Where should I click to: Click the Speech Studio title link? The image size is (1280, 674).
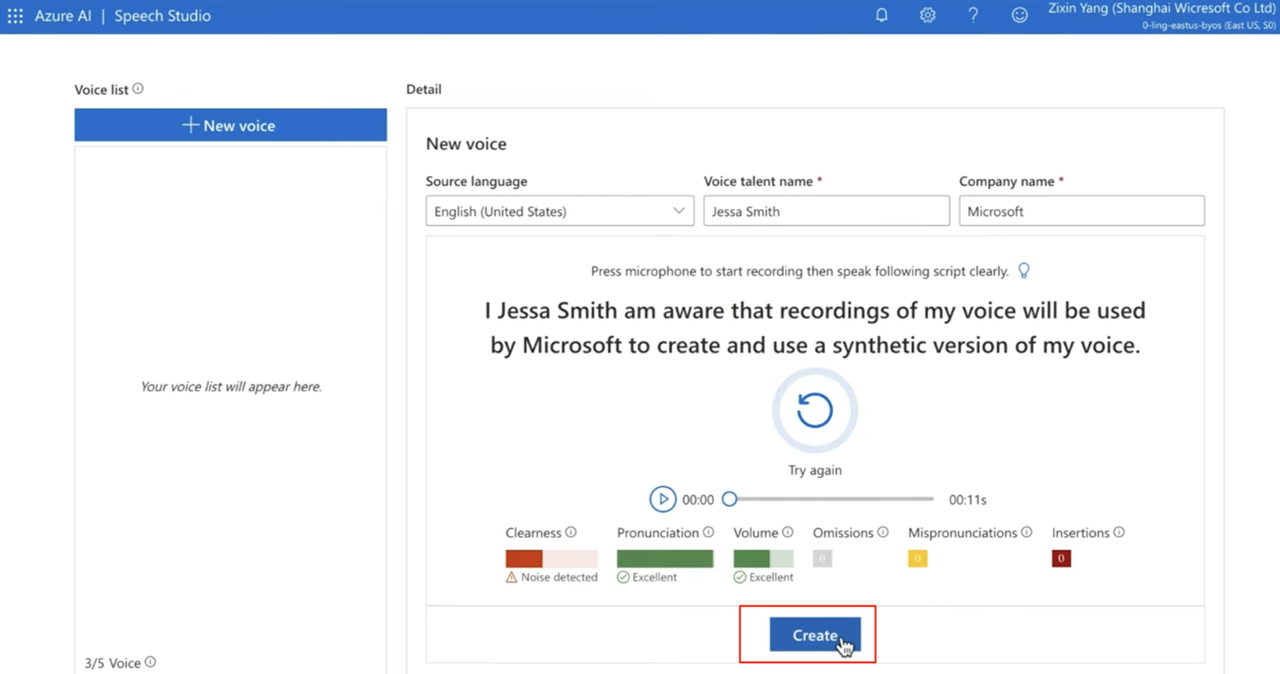[162, 16]
